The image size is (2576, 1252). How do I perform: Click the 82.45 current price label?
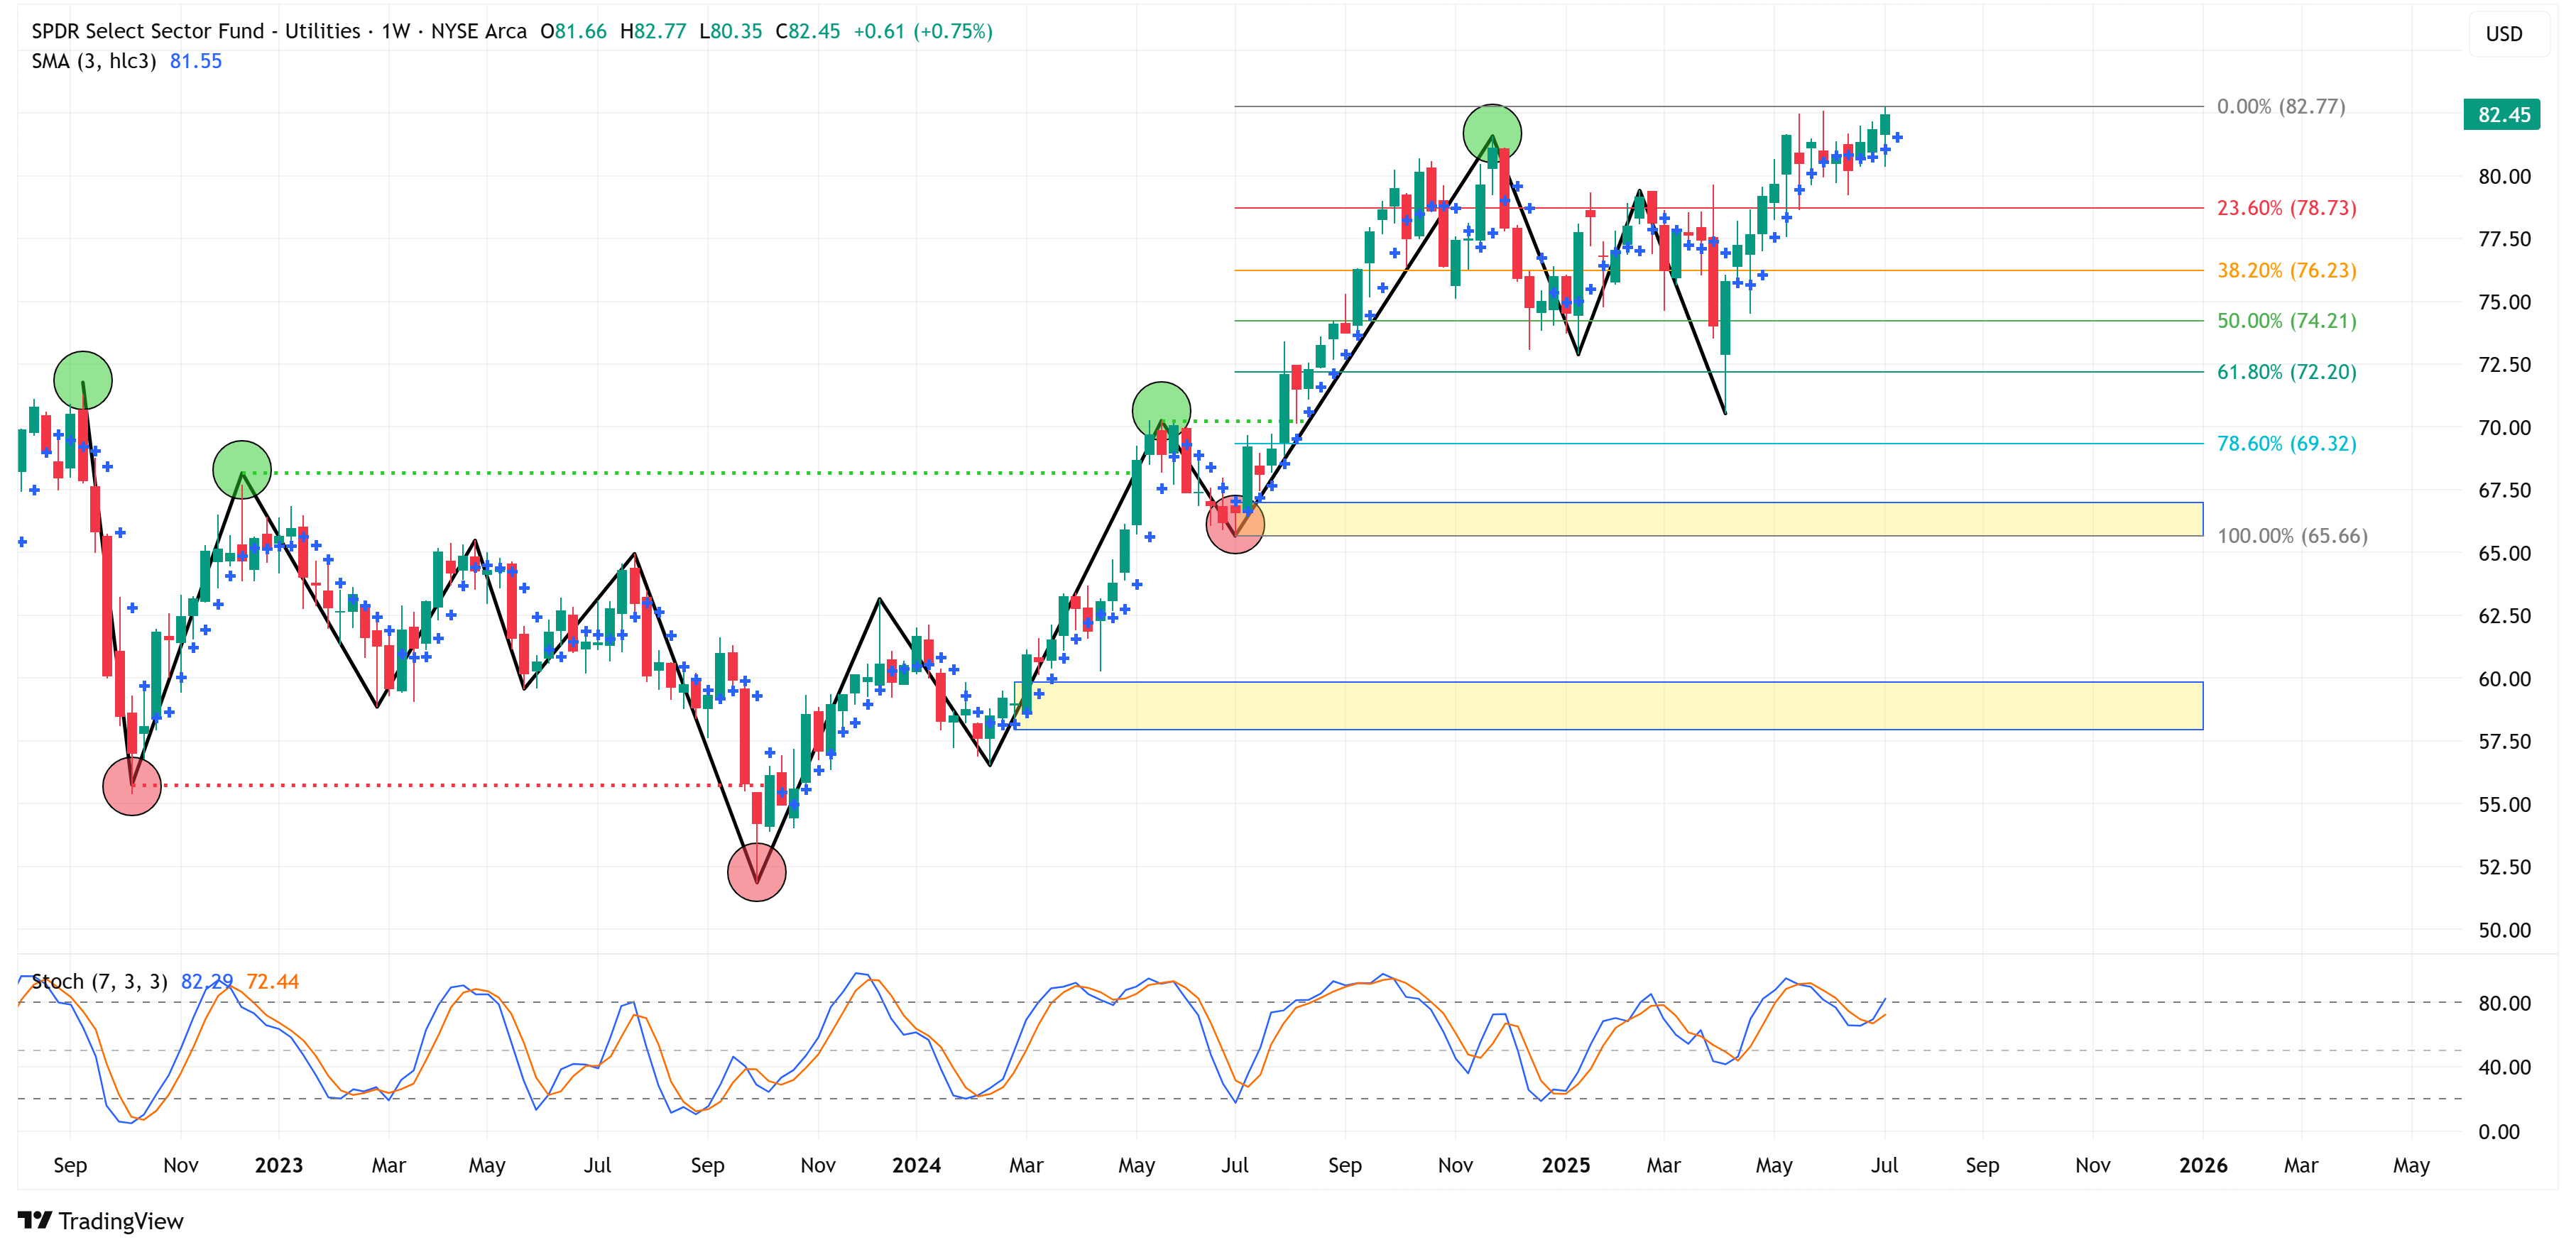[2503, 115]
